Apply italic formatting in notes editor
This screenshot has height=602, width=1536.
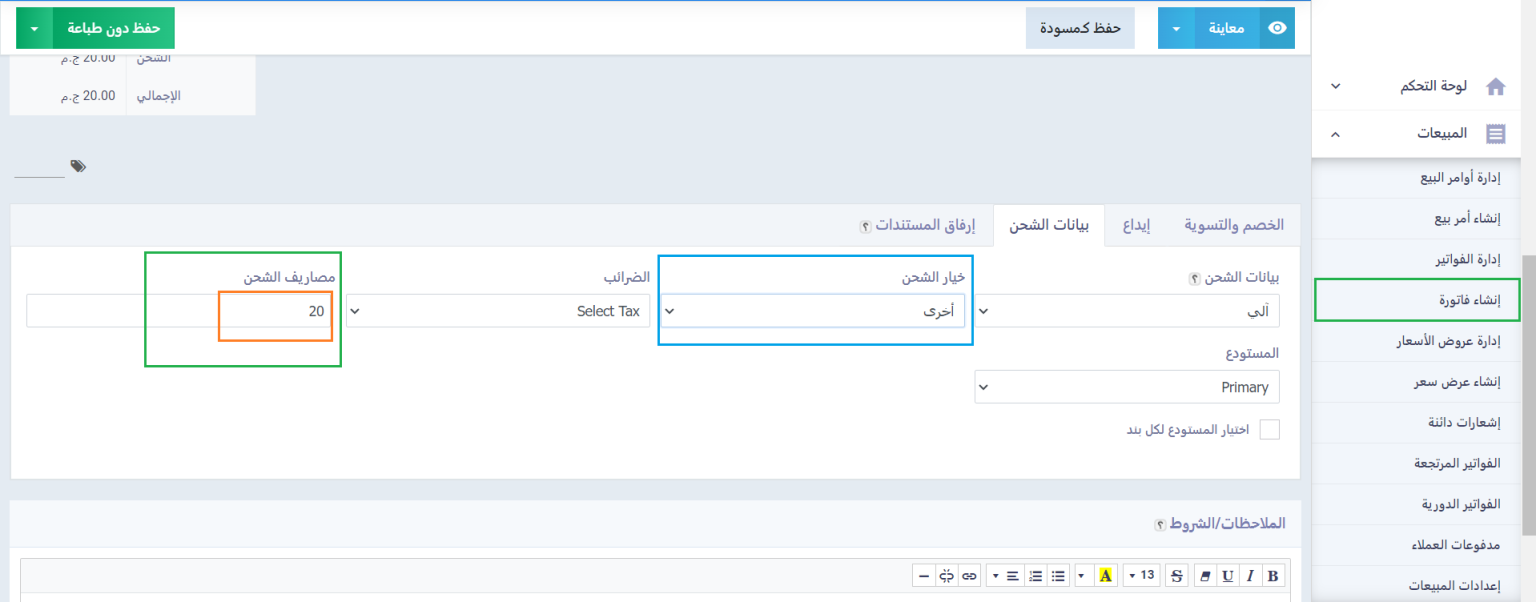(1249, 575)
